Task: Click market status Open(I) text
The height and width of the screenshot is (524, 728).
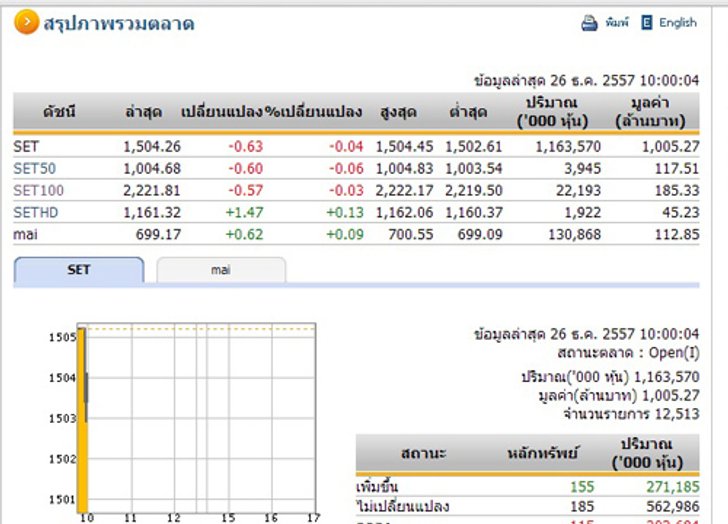Action: (674, 353)
